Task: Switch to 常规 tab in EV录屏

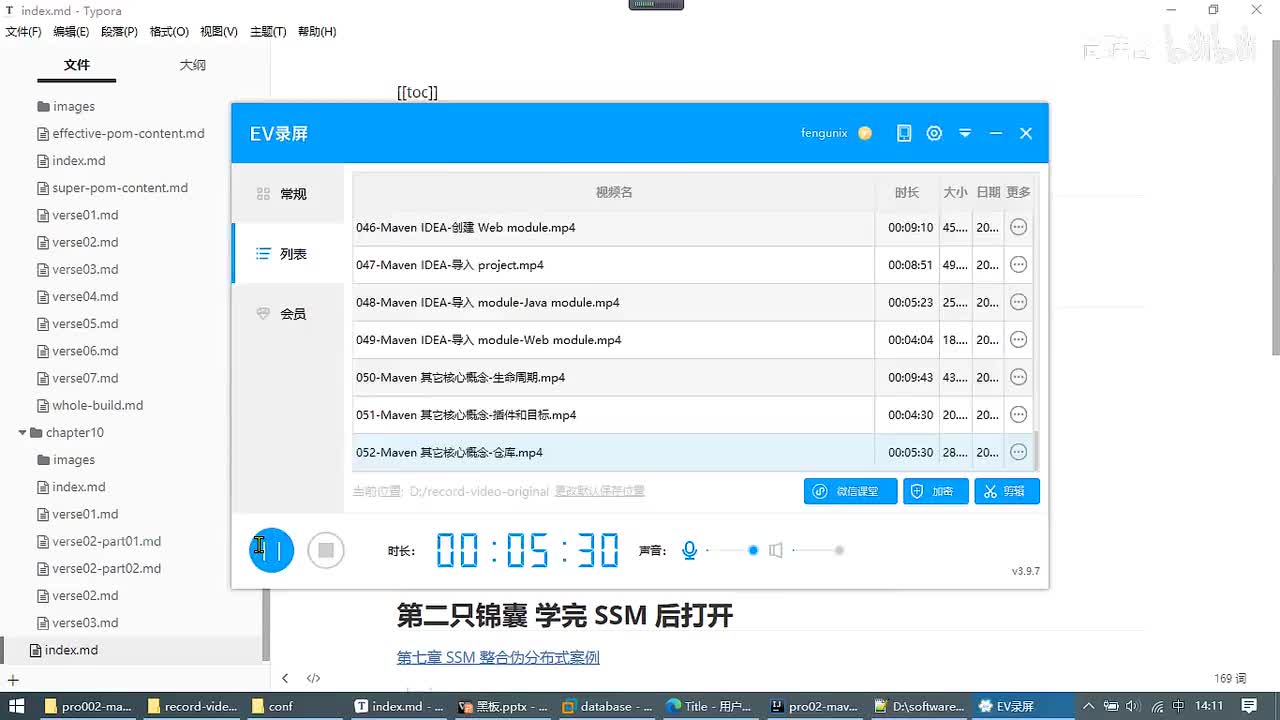Action: pos(288,194)
